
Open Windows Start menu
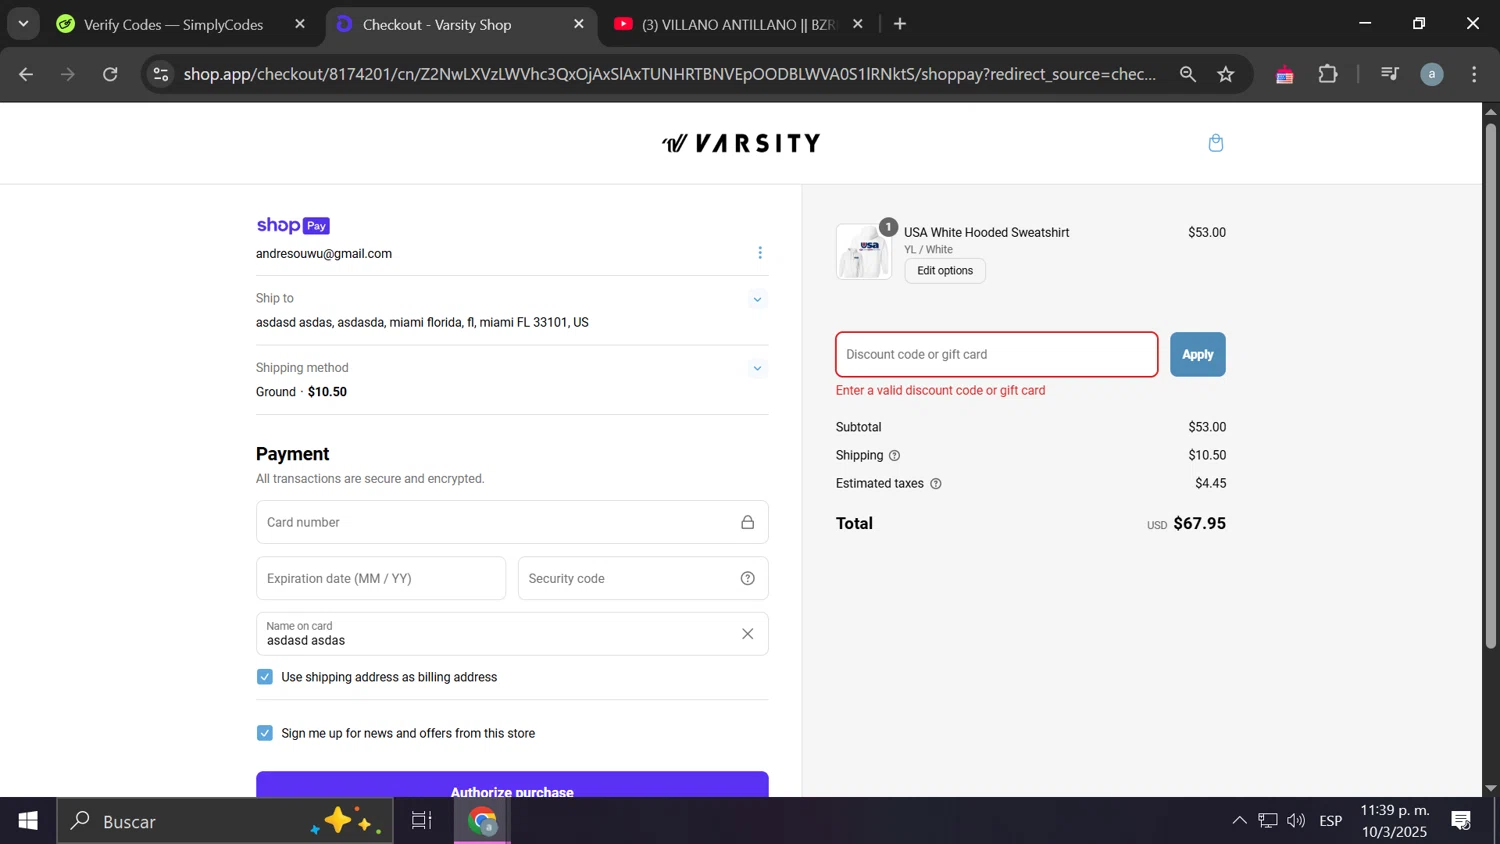(x=28, y=821)
